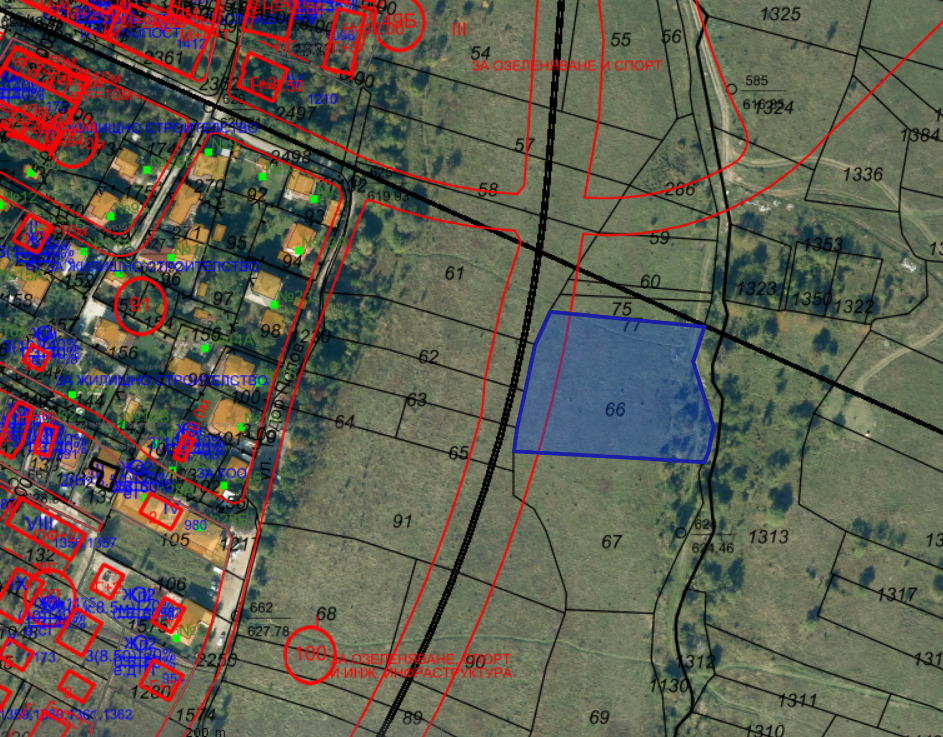Select parcel 61 on the map
Image resolution: width=943 pixels, height=737 pixels.
[455, 273]
